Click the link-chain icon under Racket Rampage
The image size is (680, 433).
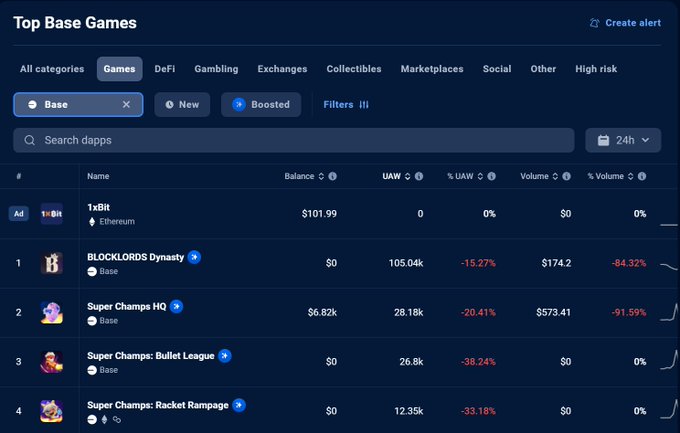coord(117,420)
